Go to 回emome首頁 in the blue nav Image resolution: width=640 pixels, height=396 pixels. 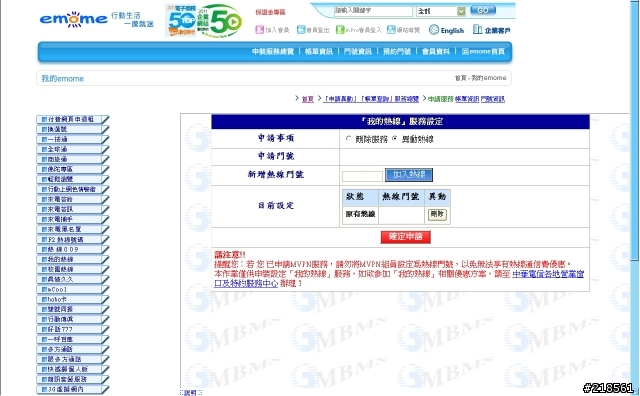click(x=483, y=51)
